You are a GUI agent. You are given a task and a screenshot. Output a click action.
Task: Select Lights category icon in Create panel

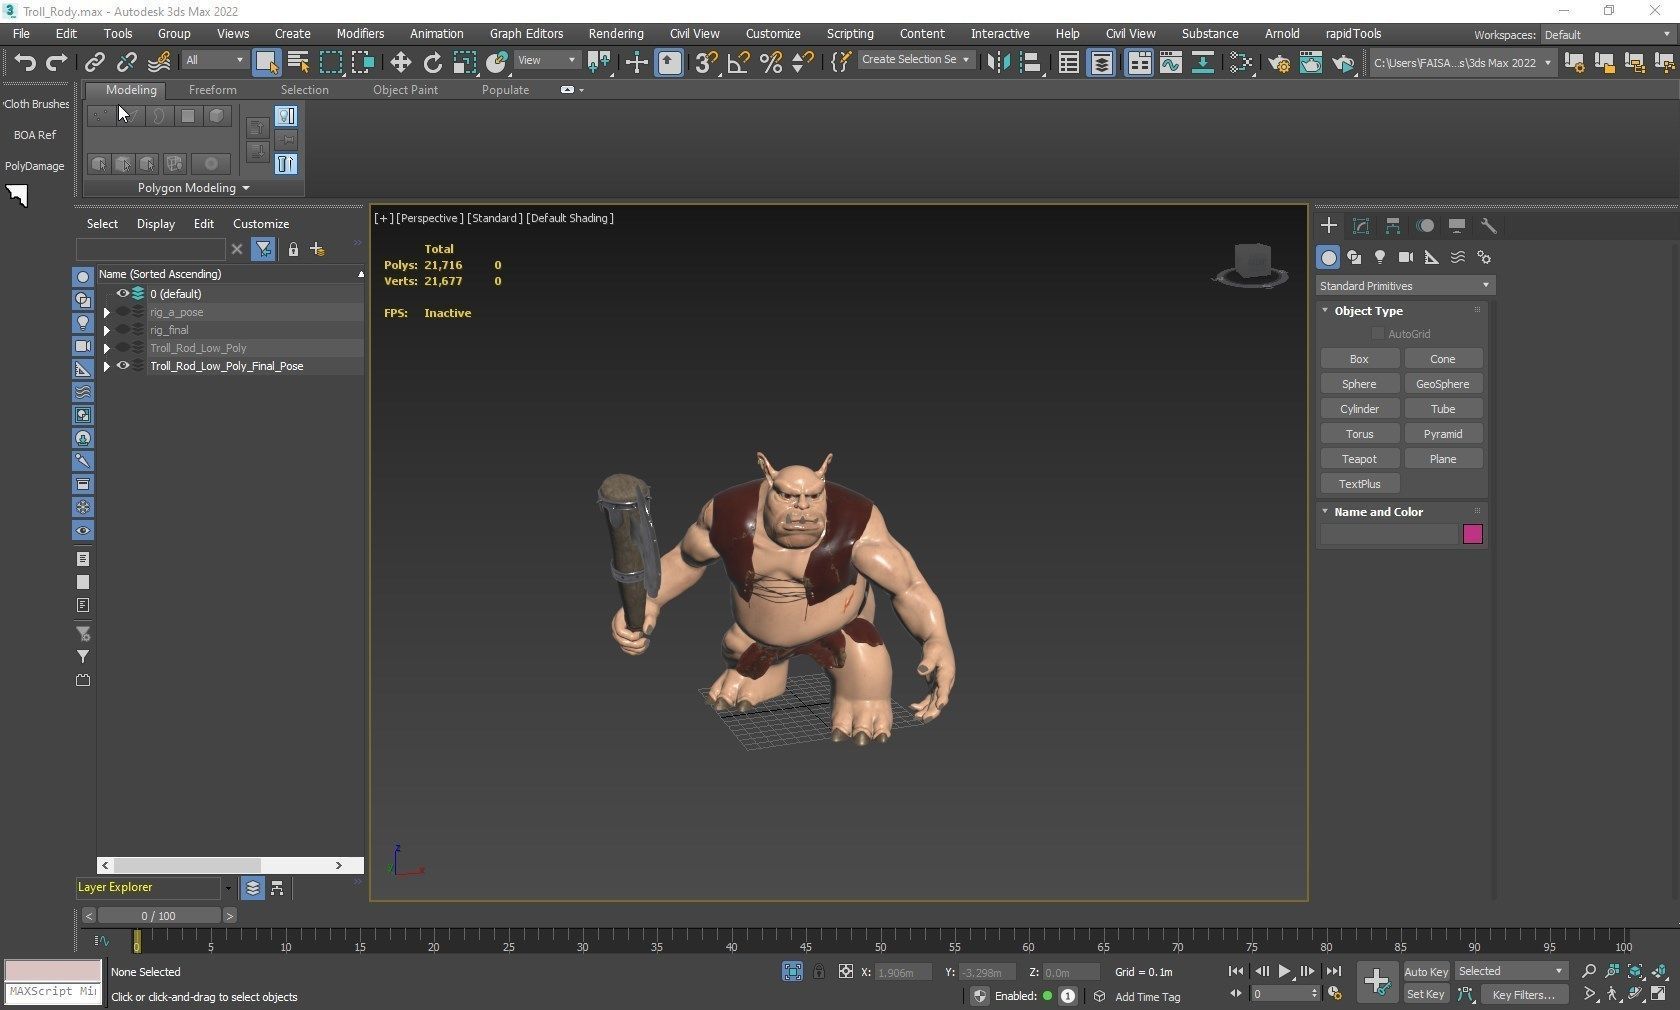1380,257
